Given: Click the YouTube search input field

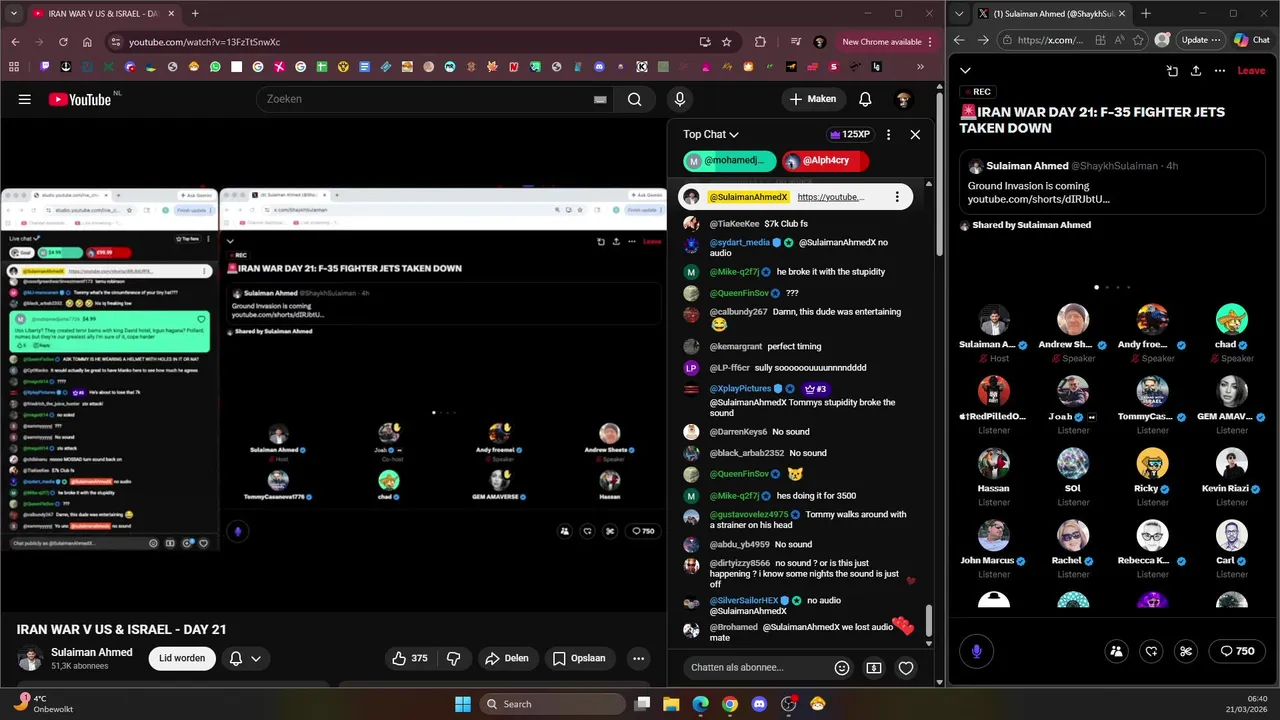Looking at the screenshot, I should pyautogui.click(x=425, y=99).
